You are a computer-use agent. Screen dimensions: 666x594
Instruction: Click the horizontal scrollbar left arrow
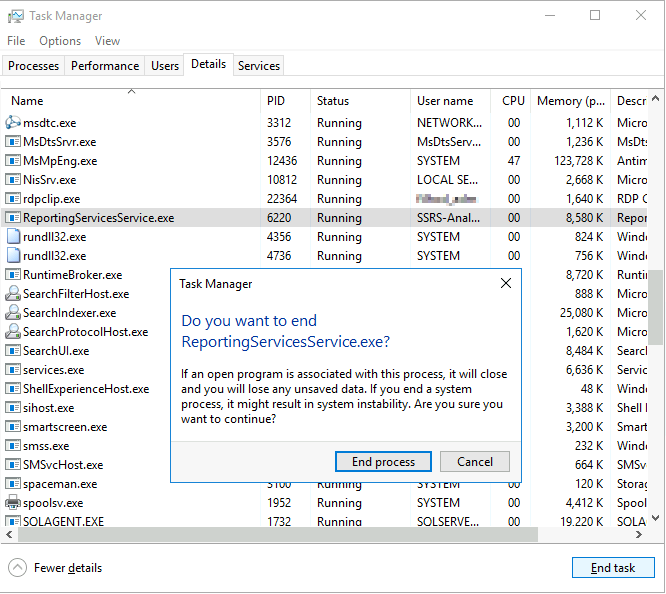click(9, 535)
